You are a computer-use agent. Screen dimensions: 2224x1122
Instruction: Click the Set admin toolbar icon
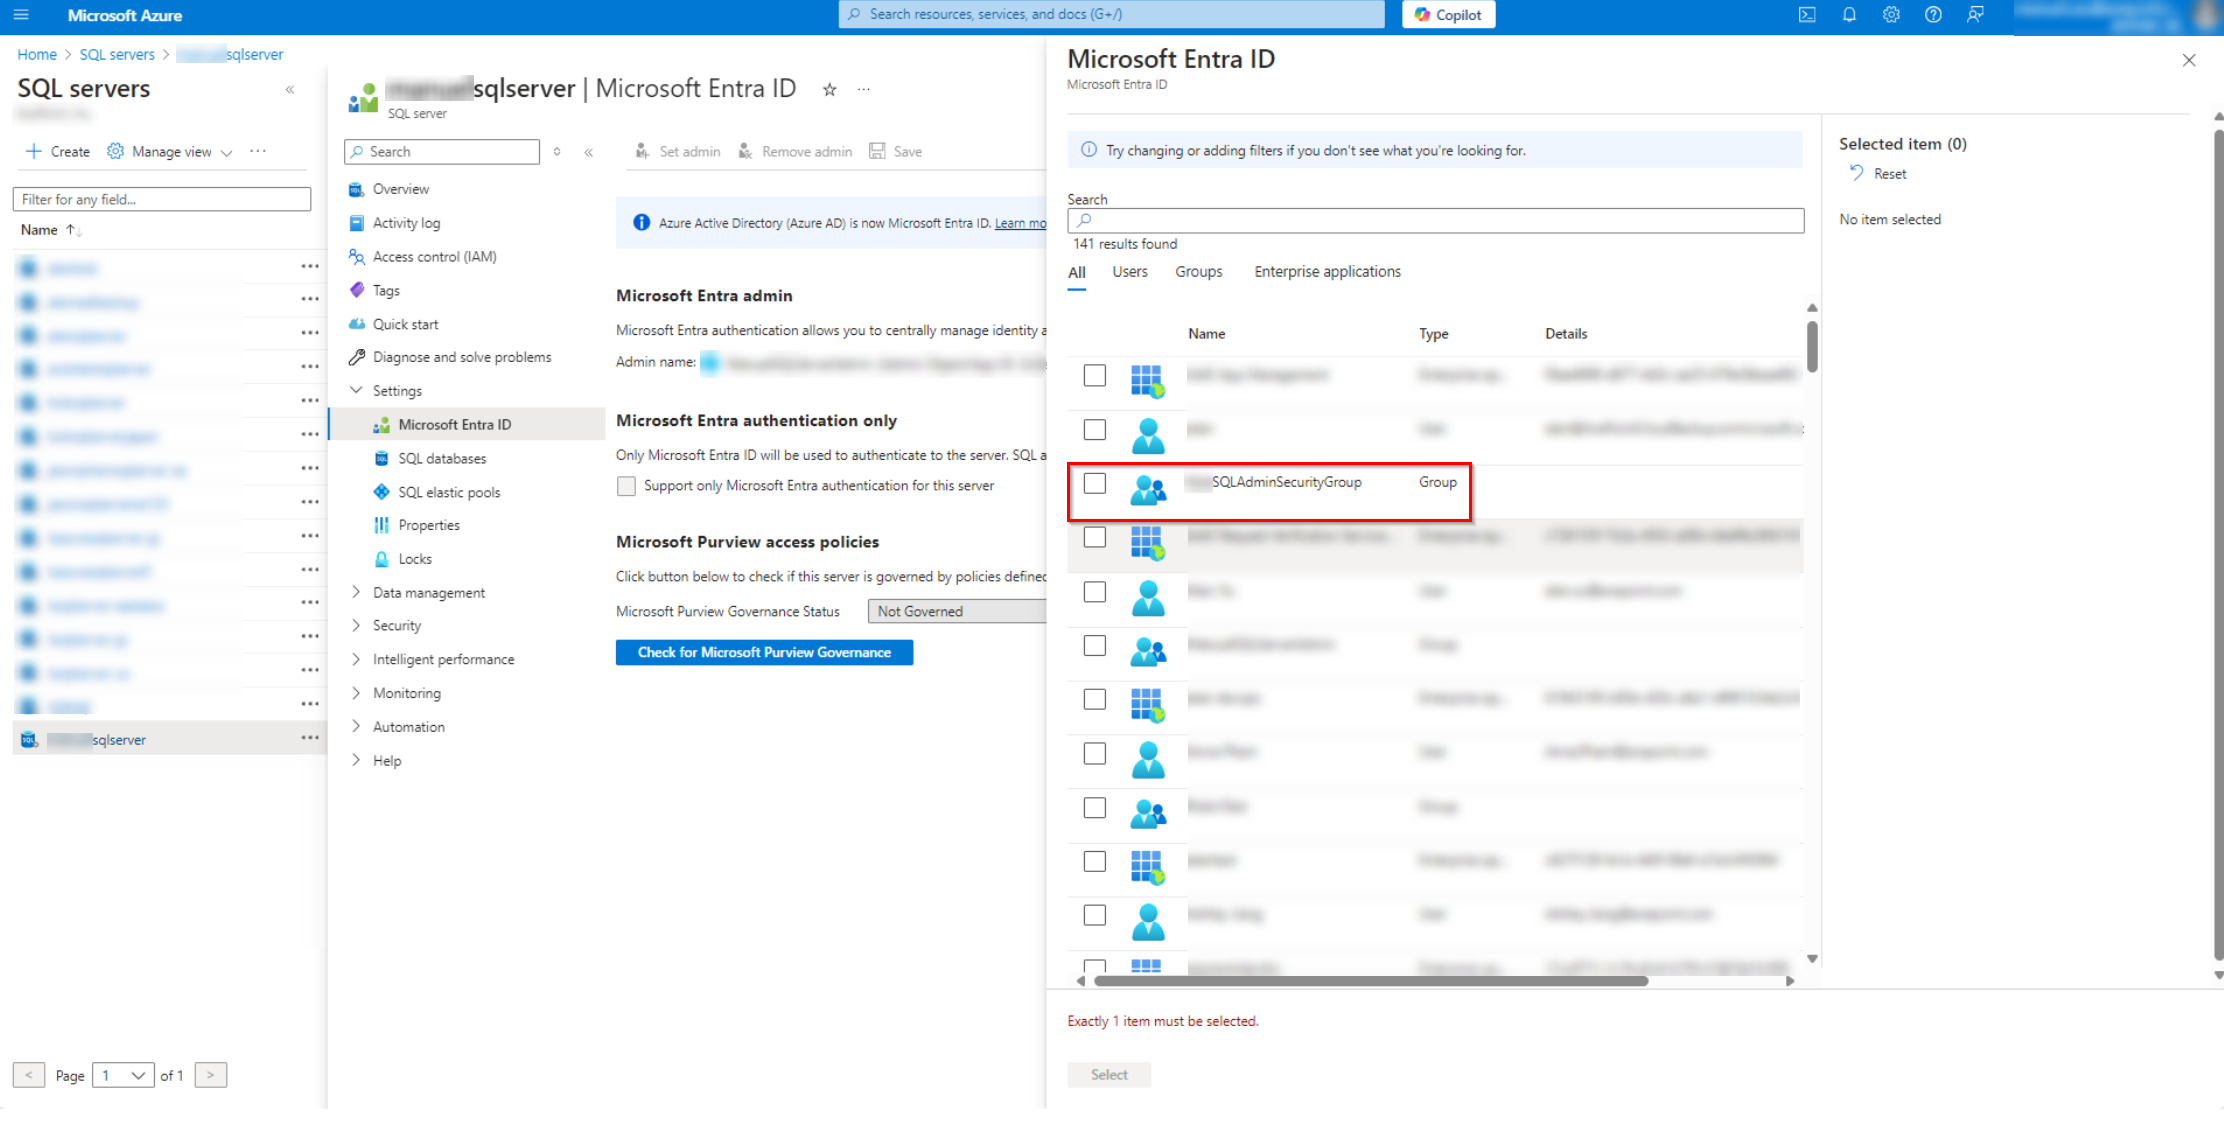point(642,151)
